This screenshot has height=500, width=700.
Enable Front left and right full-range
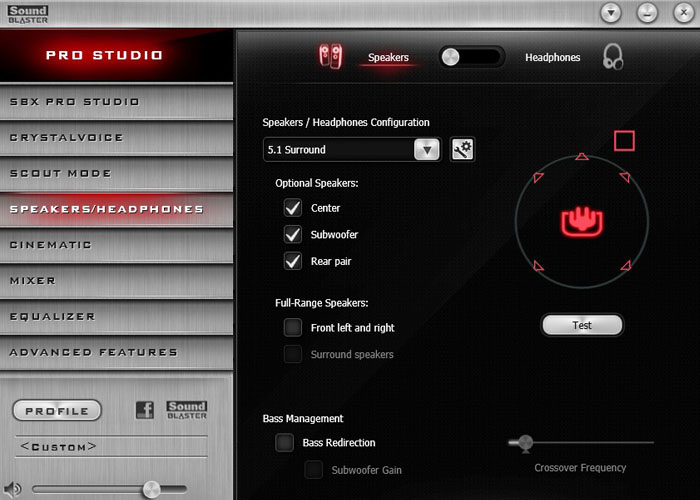tap(293, 327)
